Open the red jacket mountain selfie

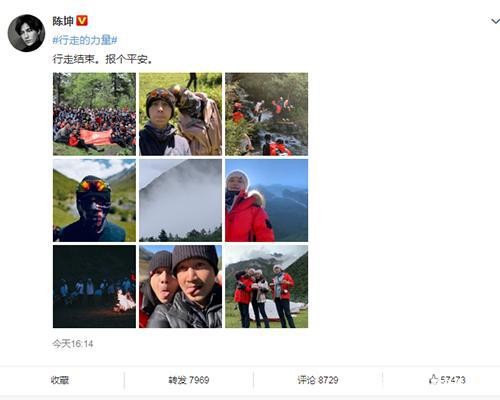click(267, 200)
